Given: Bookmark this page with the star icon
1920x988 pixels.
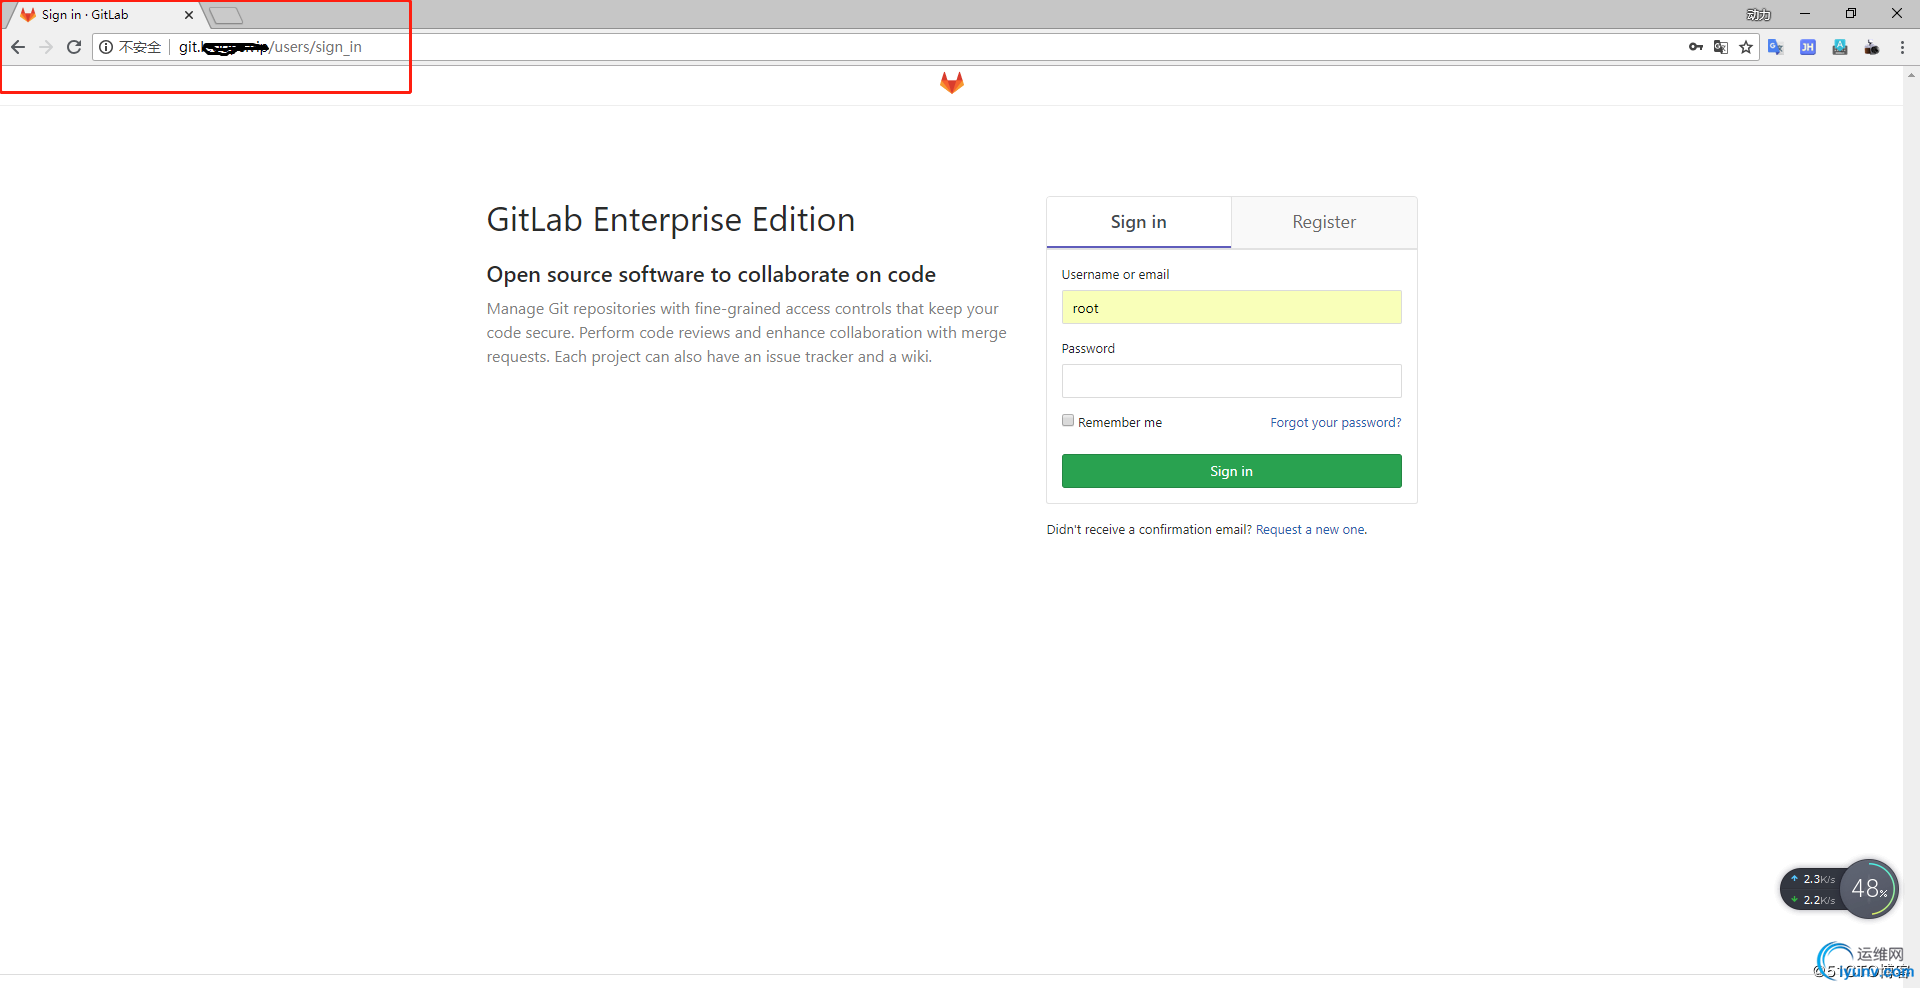Looking at the screenshot, I should (1746, 47).
